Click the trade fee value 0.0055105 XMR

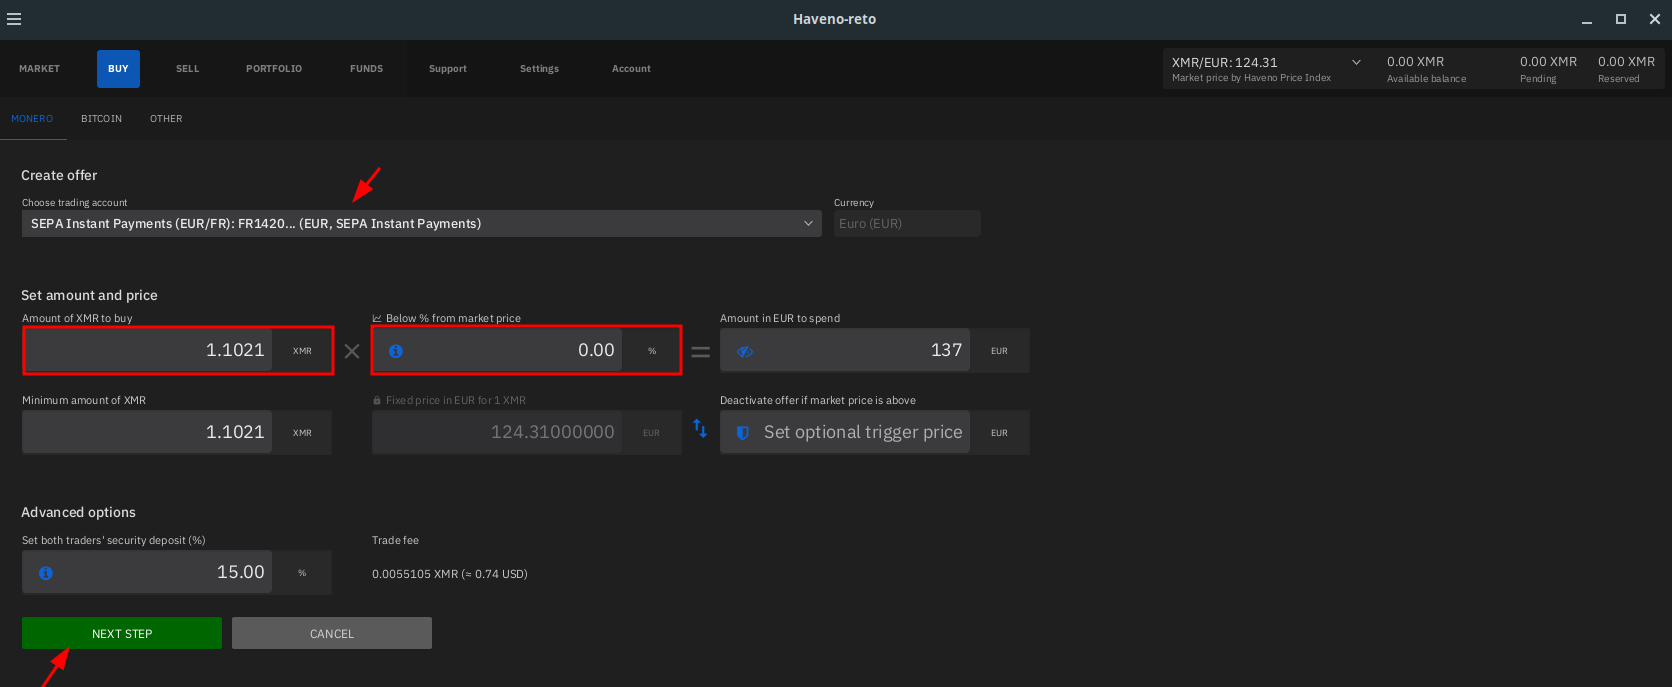point(450,574)
